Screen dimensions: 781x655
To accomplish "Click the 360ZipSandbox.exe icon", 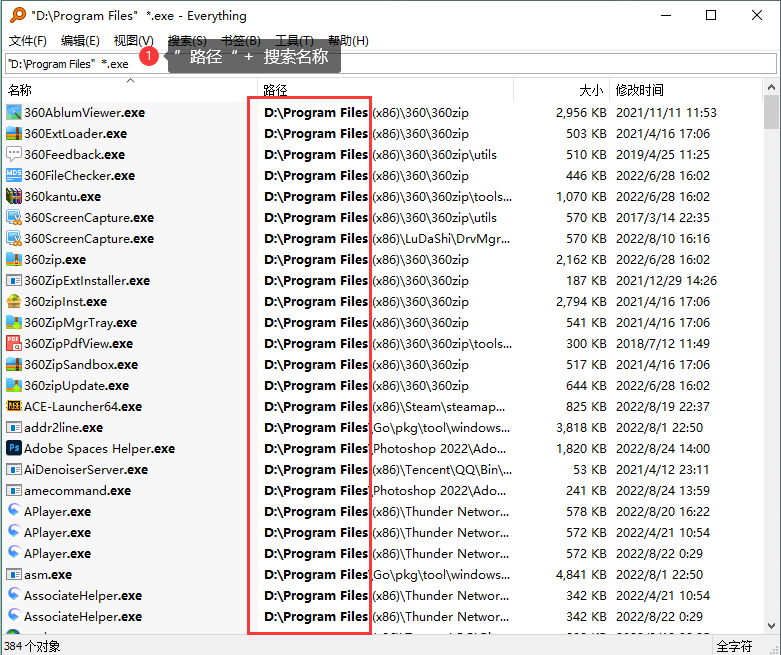I will coord(14,365).
